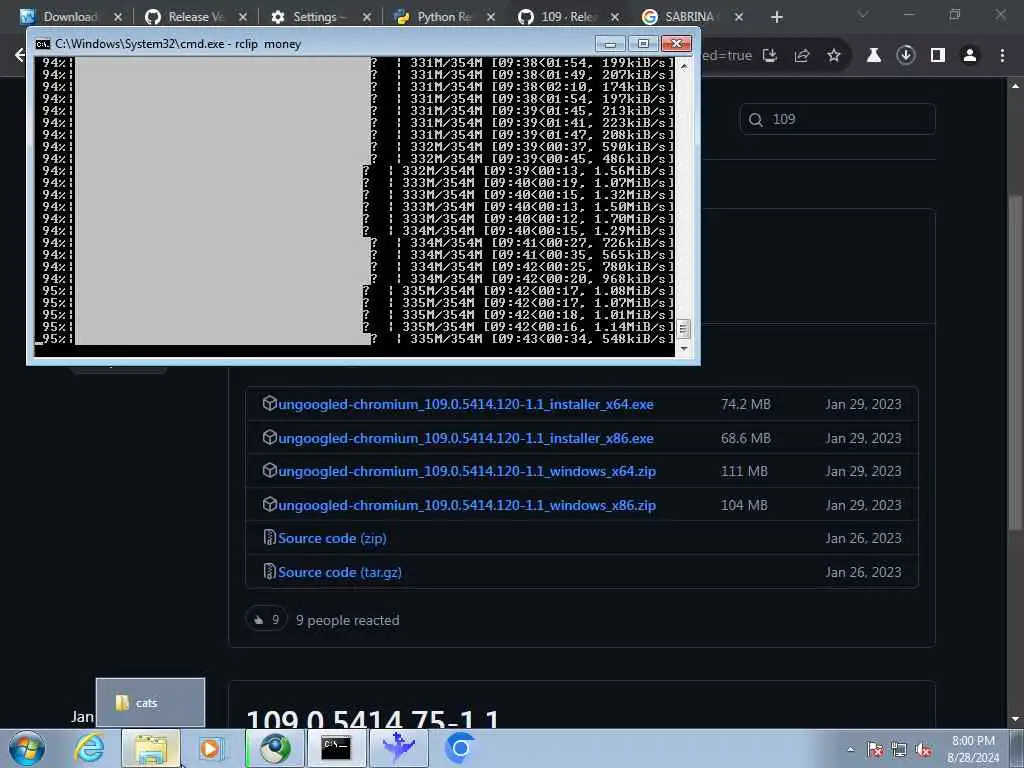The width and height of the screenshot is (1024, 768).
Task: Maximize the cmd.exe window
Action: click(x=643, y=44)
